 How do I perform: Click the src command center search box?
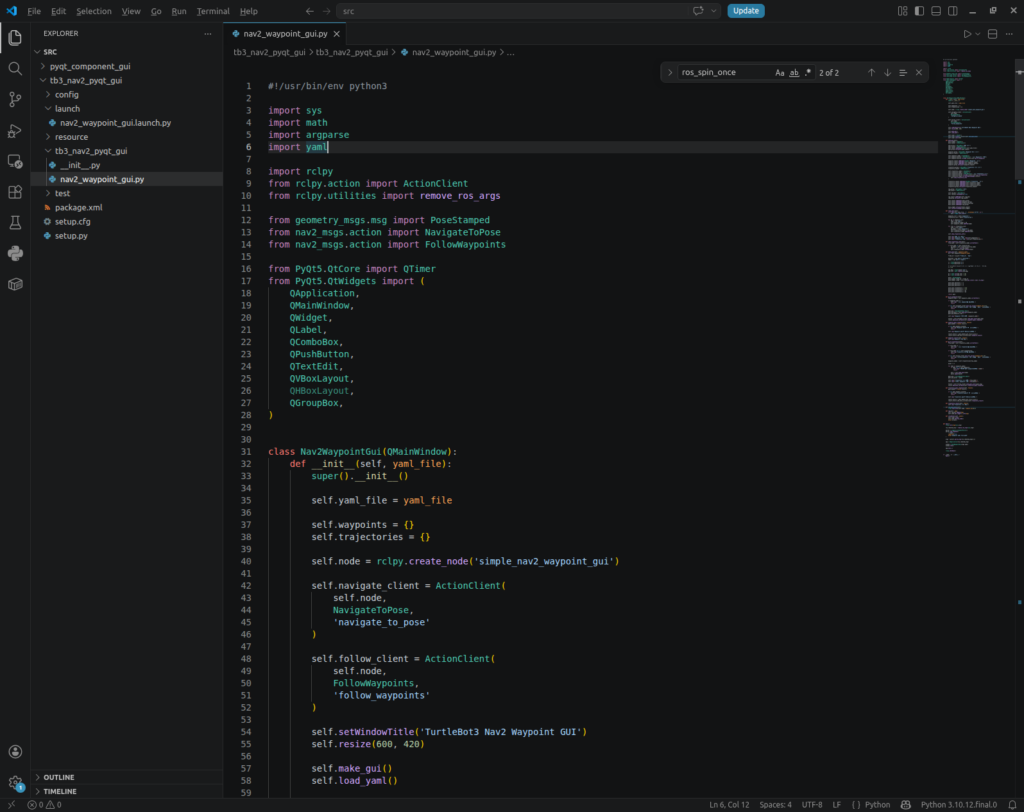(513, 11)
